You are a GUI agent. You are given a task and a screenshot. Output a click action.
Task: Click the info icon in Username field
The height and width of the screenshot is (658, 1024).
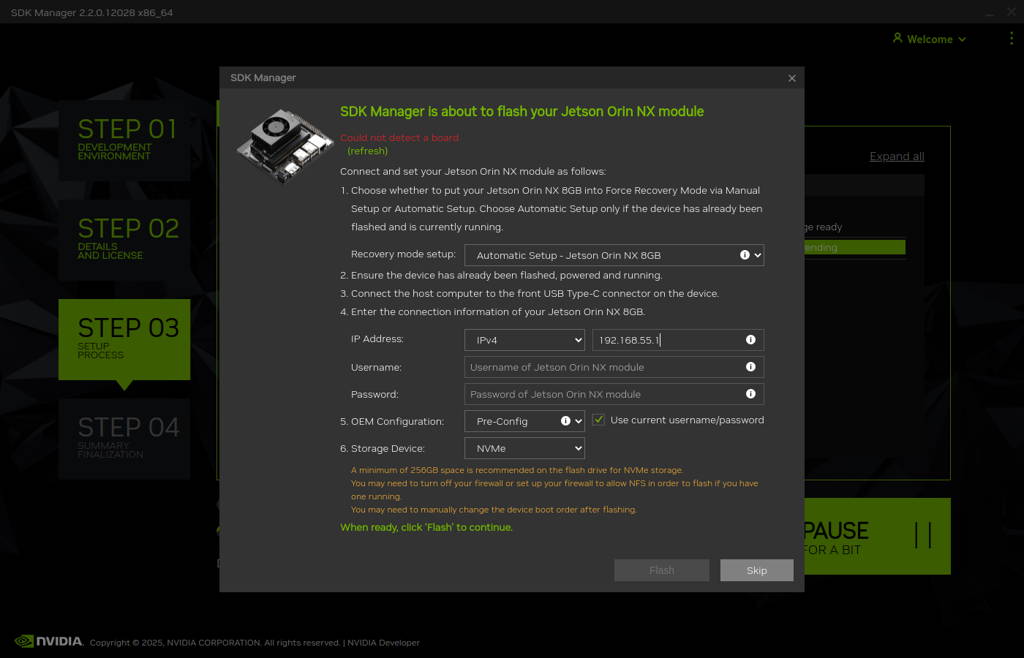tap(750, 367)
